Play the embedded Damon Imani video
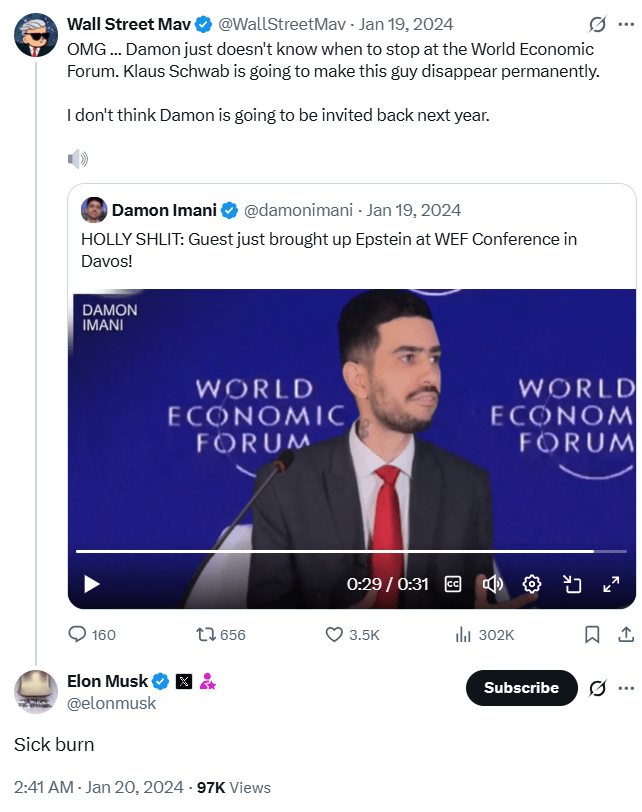The image size is (642, 812). [91, 584]
